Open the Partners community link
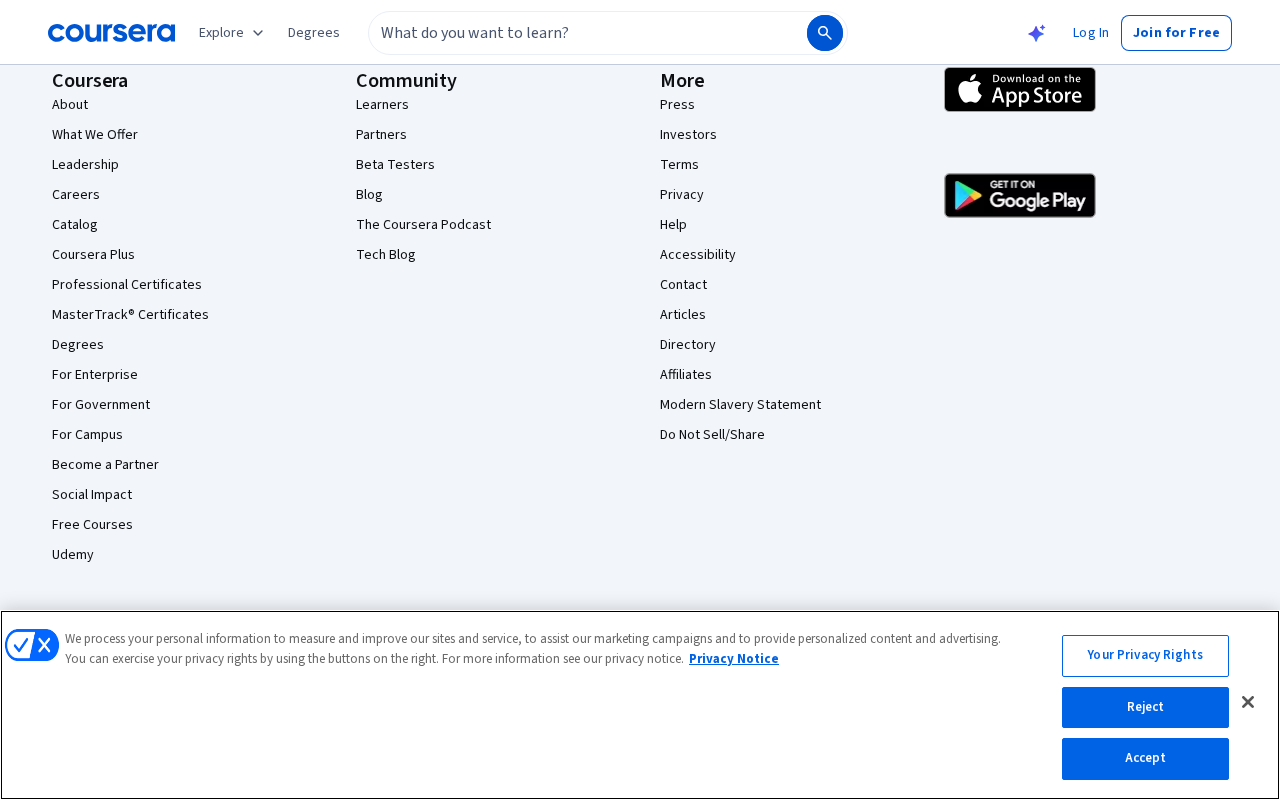Viewport: 1280px width, 800px height. point(381,135)
